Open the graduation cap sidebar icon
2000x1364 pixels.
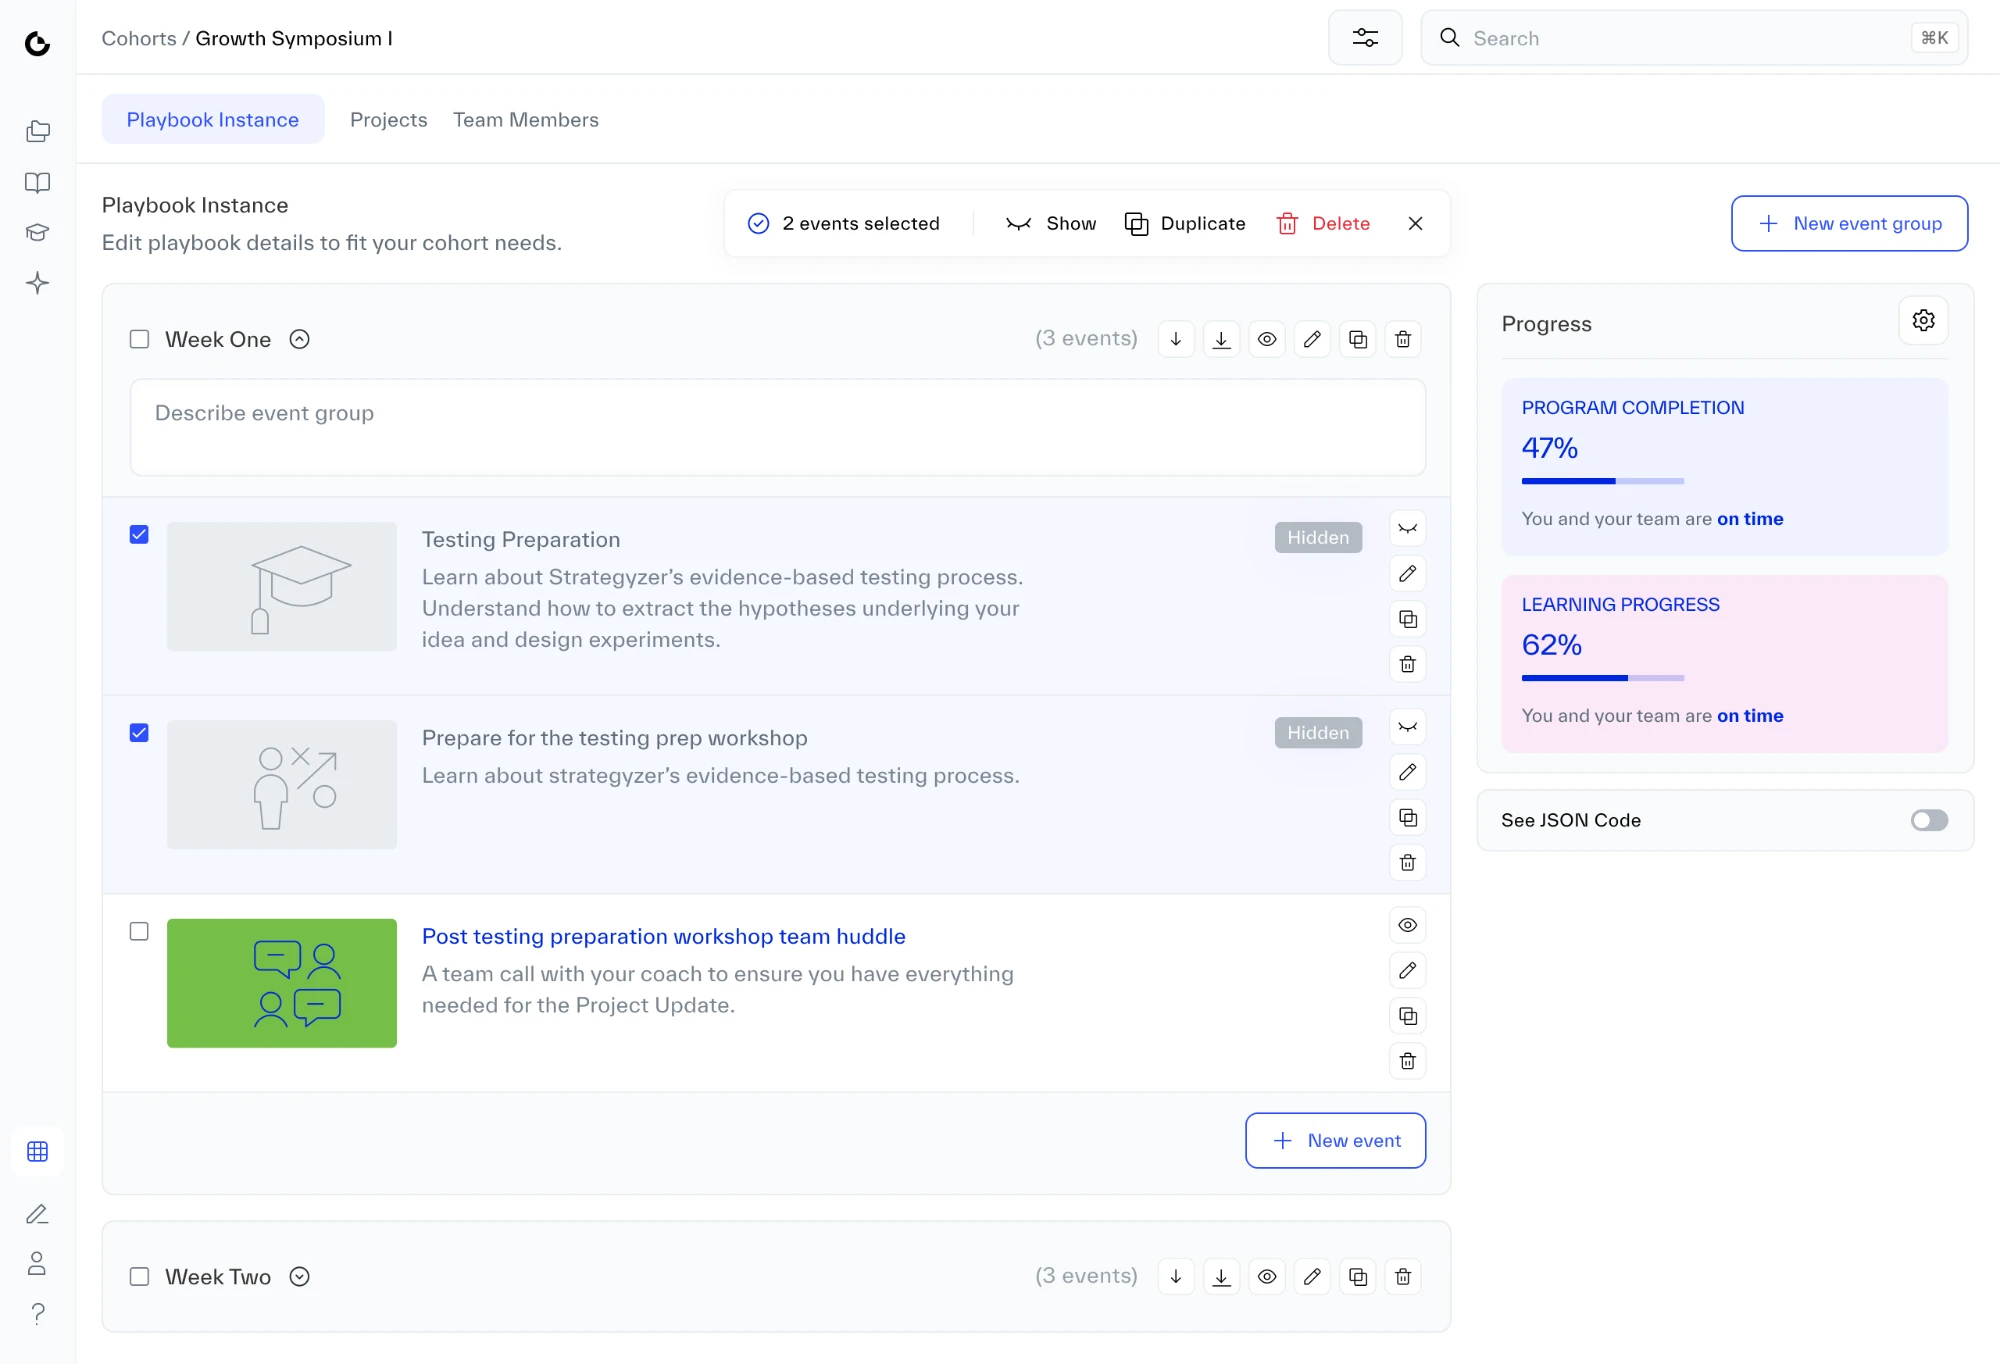pos(37,232)
